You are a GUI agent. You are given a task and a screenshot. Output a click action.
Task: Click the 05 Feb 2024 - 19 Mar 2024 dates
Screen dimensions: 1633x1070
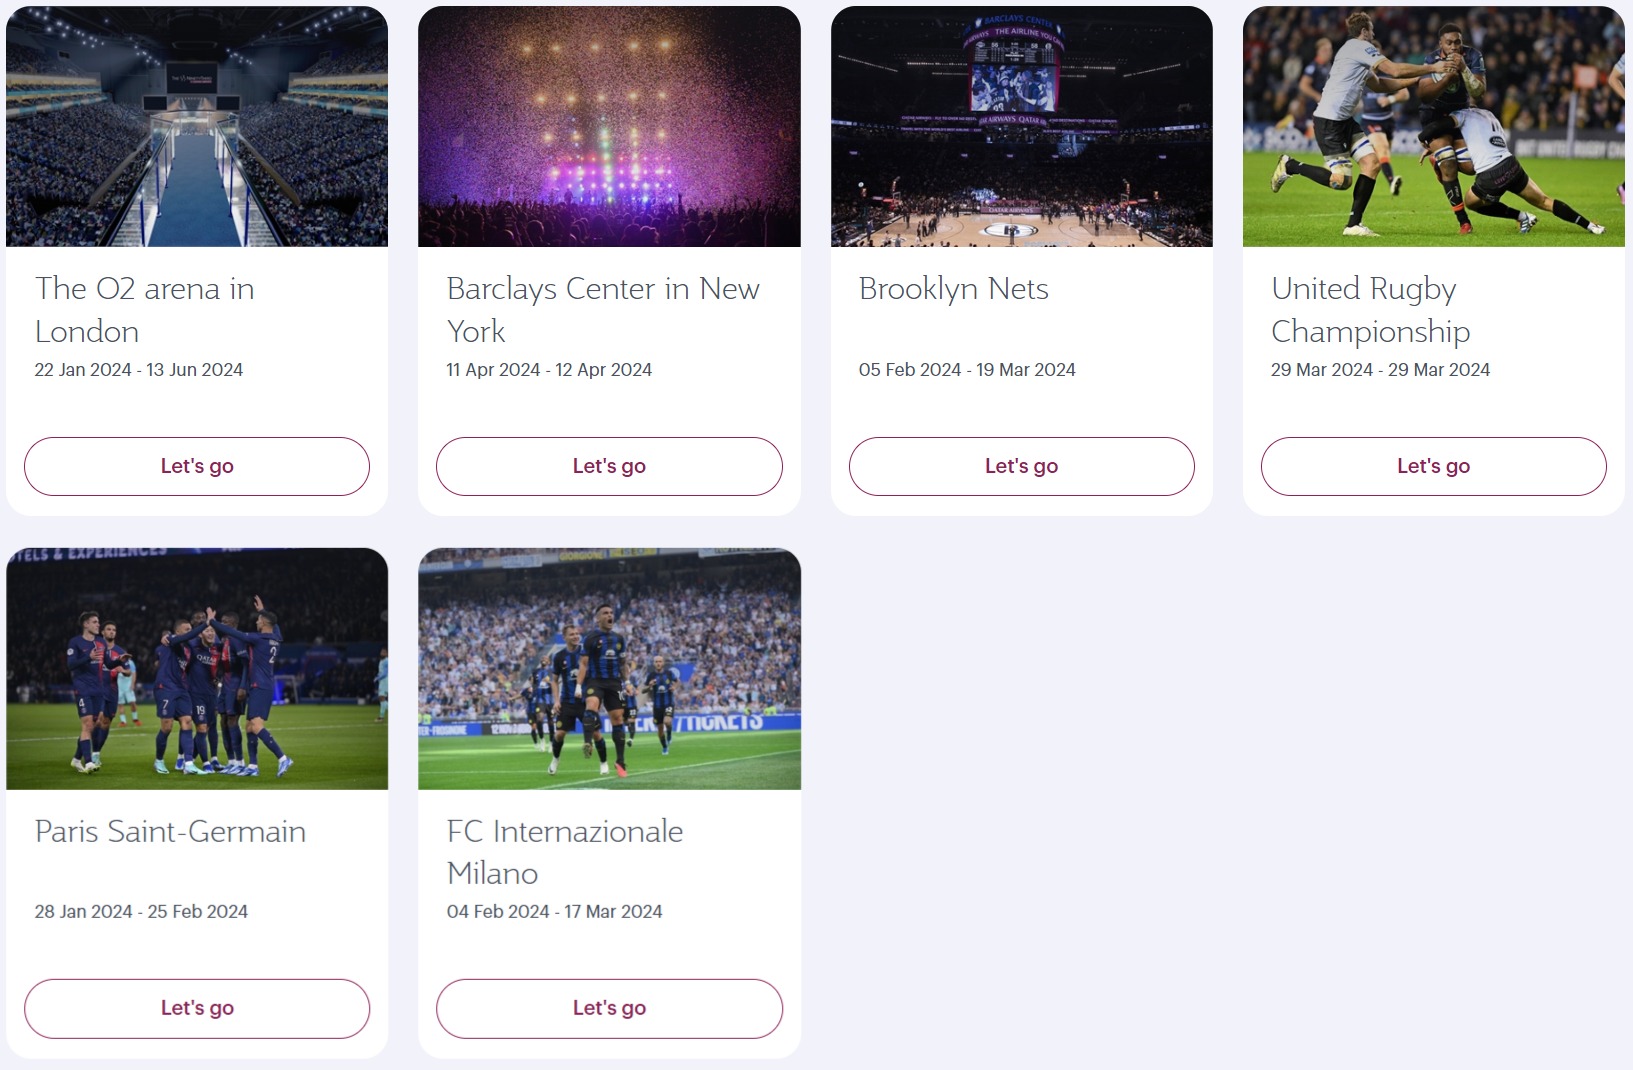point(967,370)
